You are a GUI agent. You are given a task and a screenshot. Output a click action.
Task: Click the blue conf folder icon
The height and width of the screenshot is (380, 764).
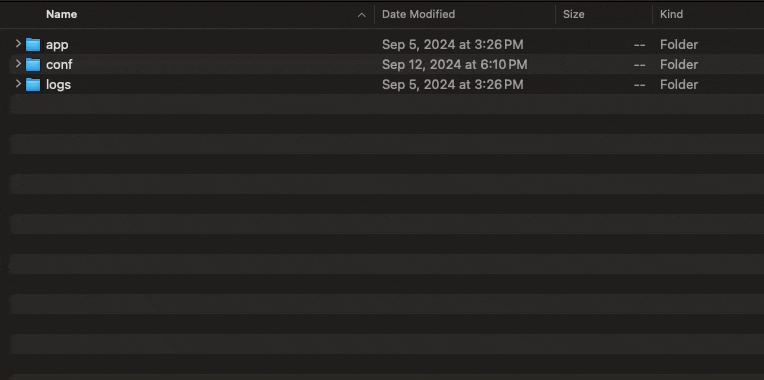coord(33,64)
